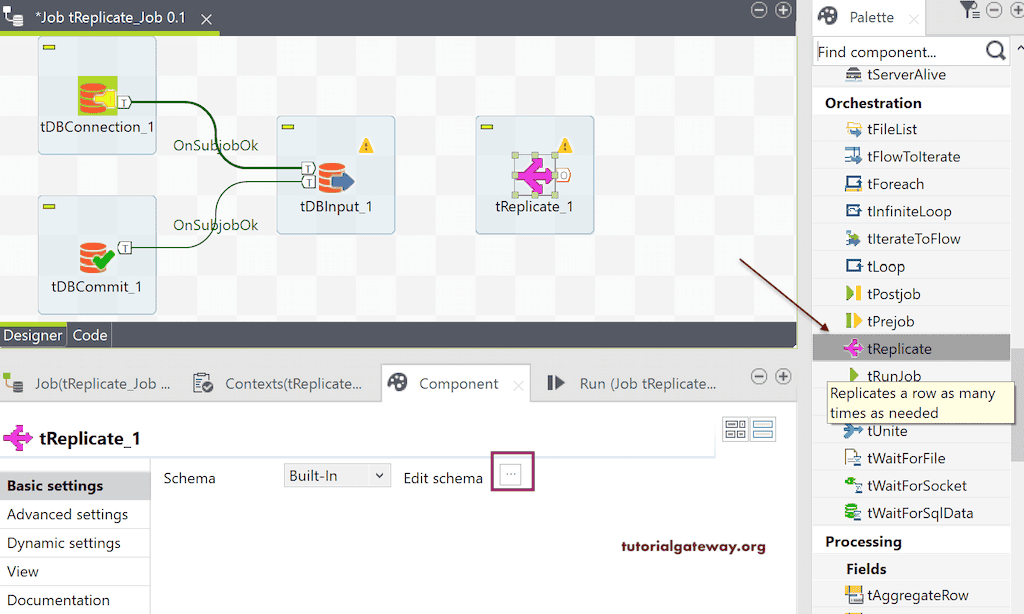Toggle the horizontal settings layout view

pos(763,428)
